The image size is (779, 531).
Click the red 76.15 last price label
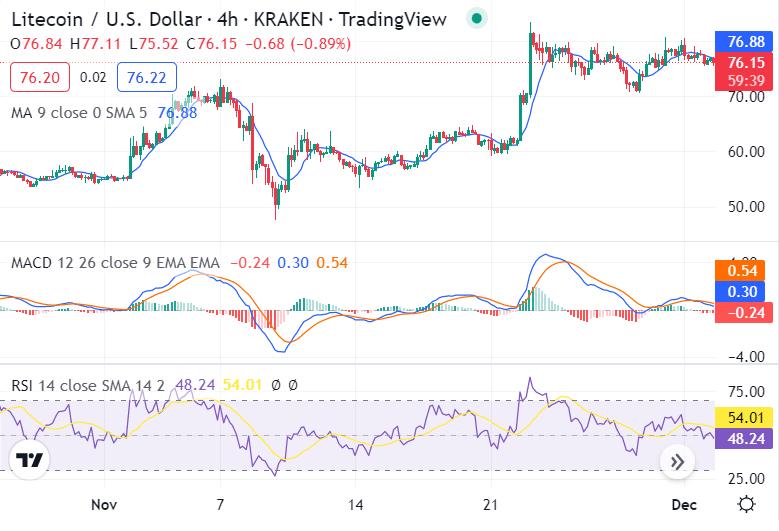click(746, 62)
